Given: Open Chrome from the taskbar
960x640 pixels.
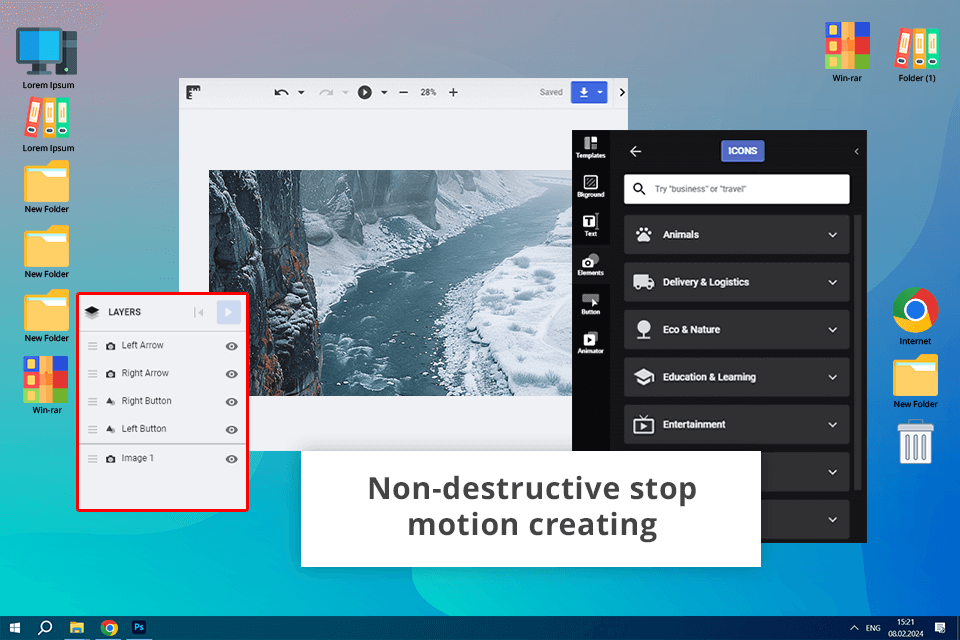Looking at the screenshot, I should click(109, 628).
